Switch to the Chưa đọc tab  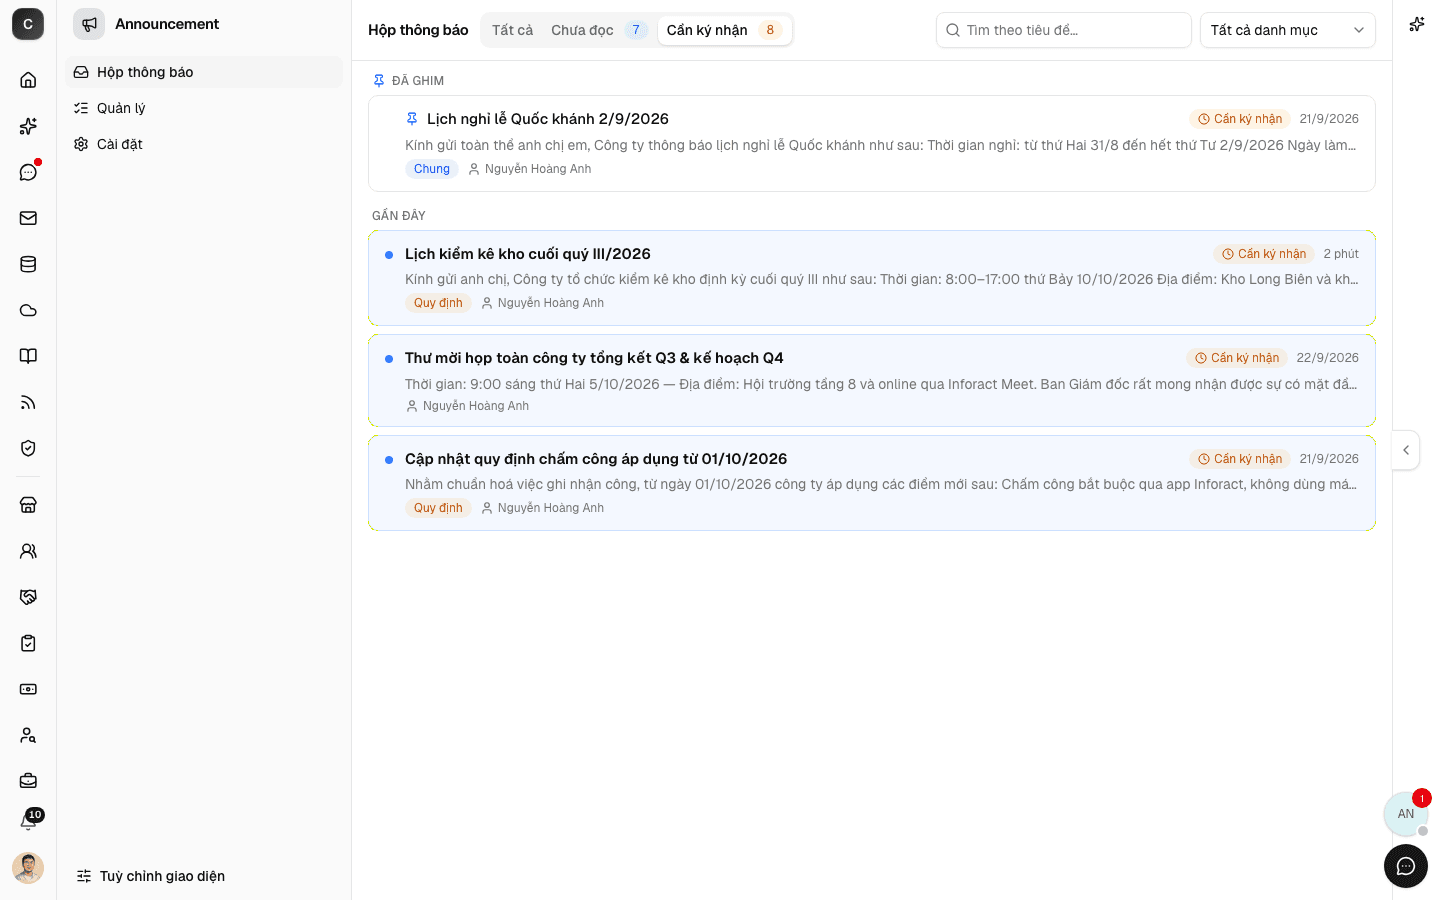coord(599,30)
